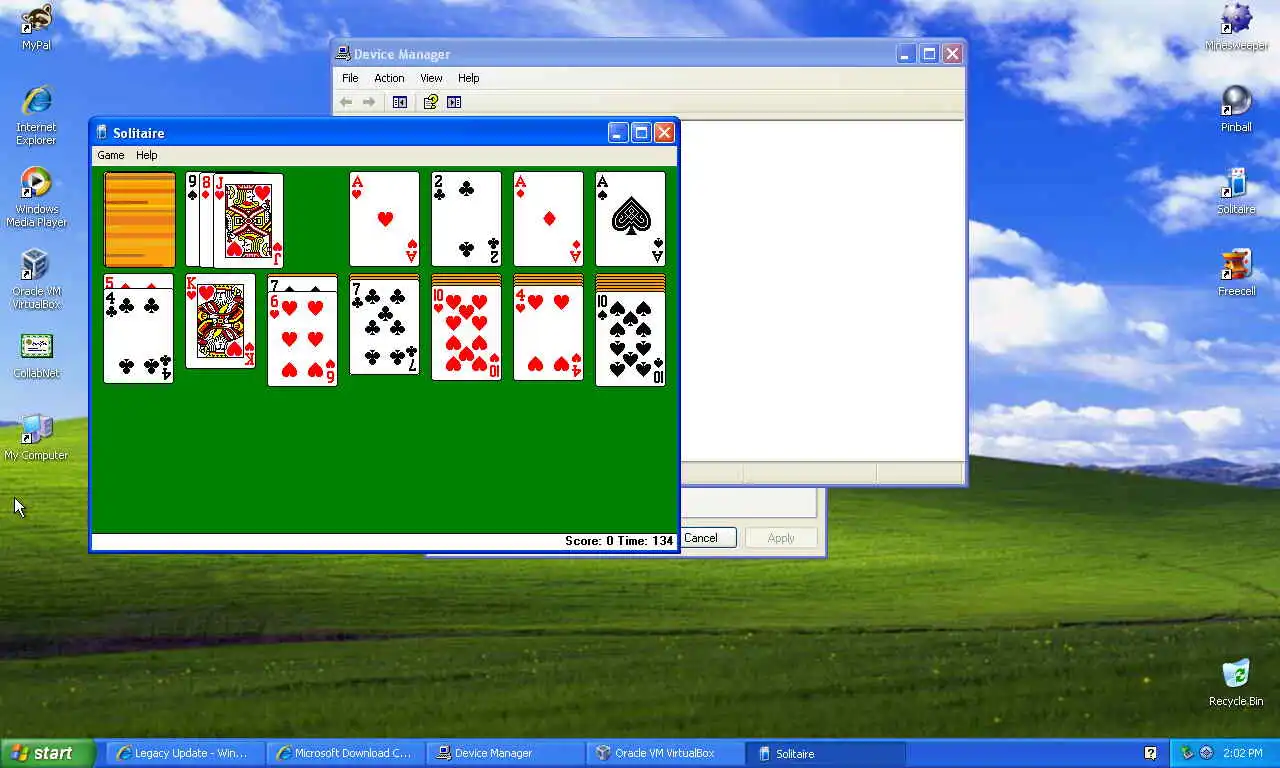
Task: Select the Windows Media Player desktop icon
Action: [36, 198]
